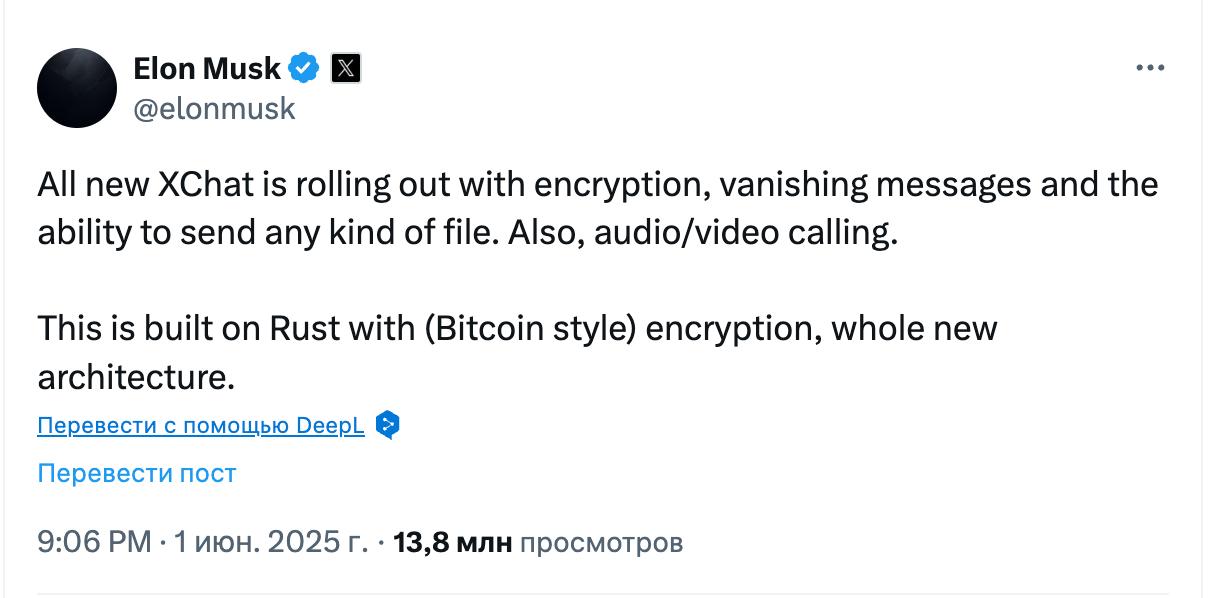Screen dimensions: 1210x598
Task: Click the word "XChat" in the post
Action: pyautogui.click(x=207, y=186)
